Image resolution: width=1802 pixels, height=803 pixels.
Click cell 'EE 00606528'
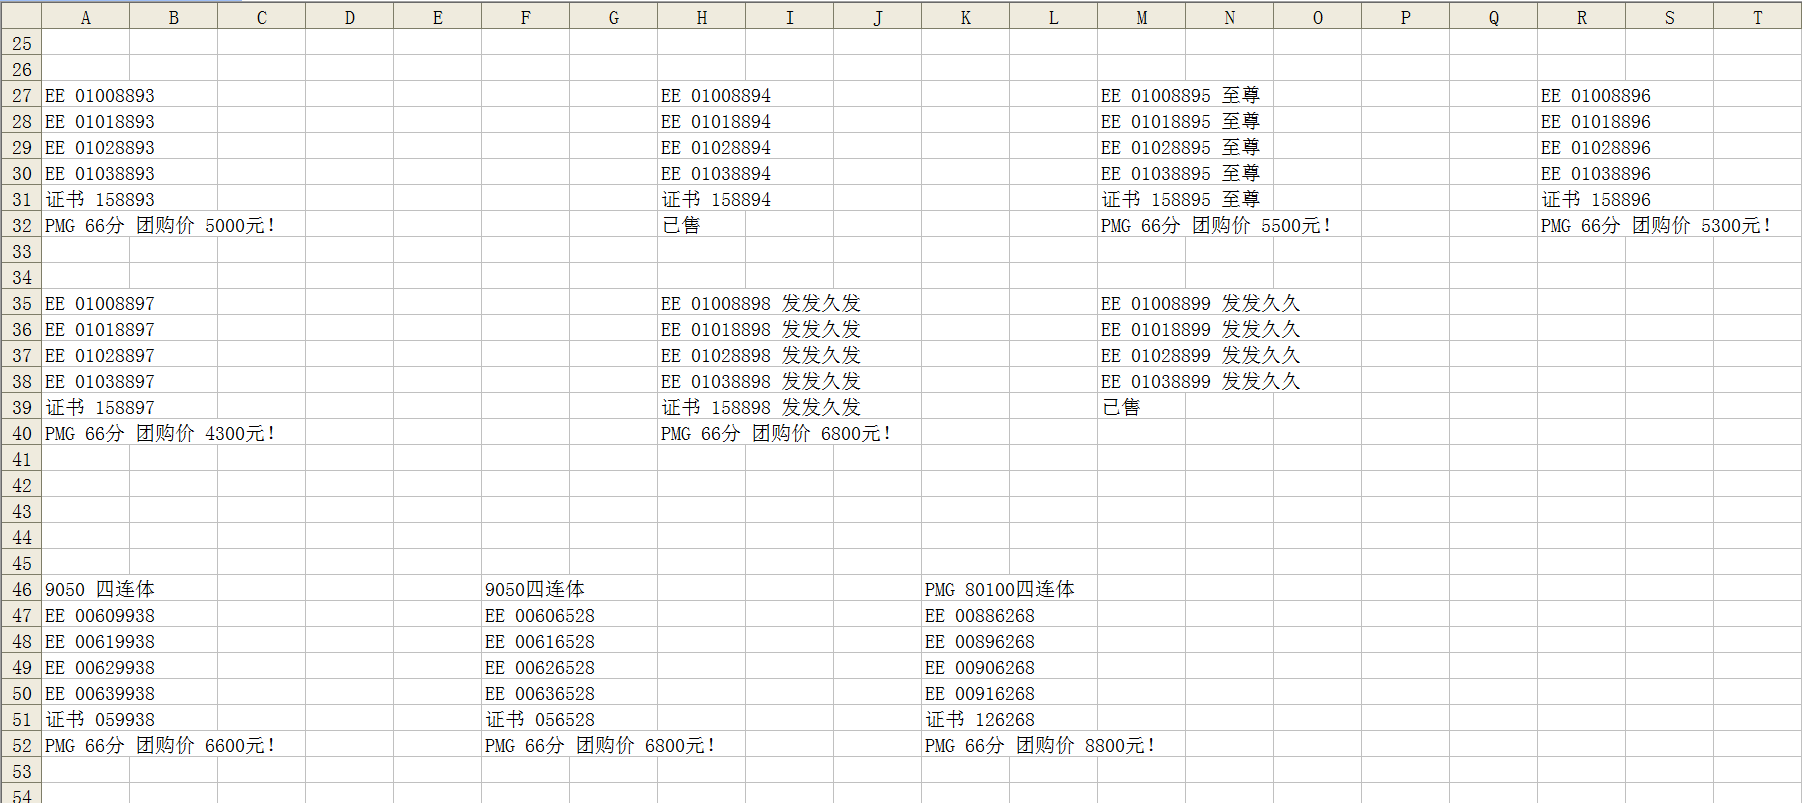(540, 615)
